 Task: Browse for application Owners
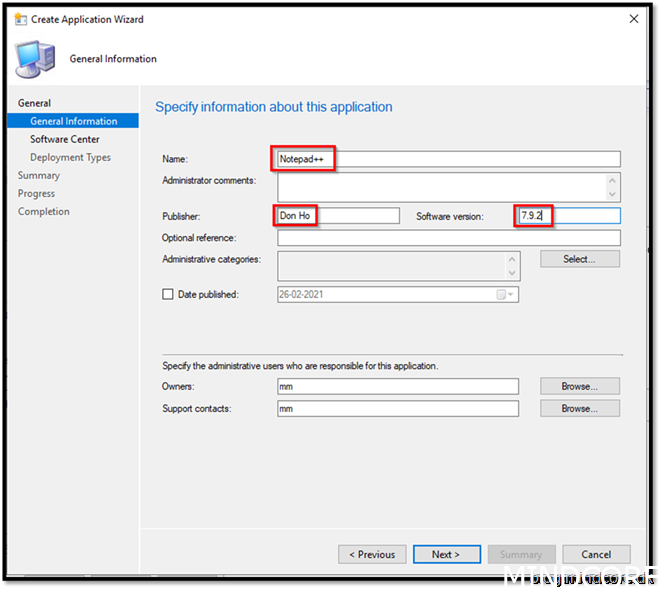pyautogui.click(x=579, y=386)
